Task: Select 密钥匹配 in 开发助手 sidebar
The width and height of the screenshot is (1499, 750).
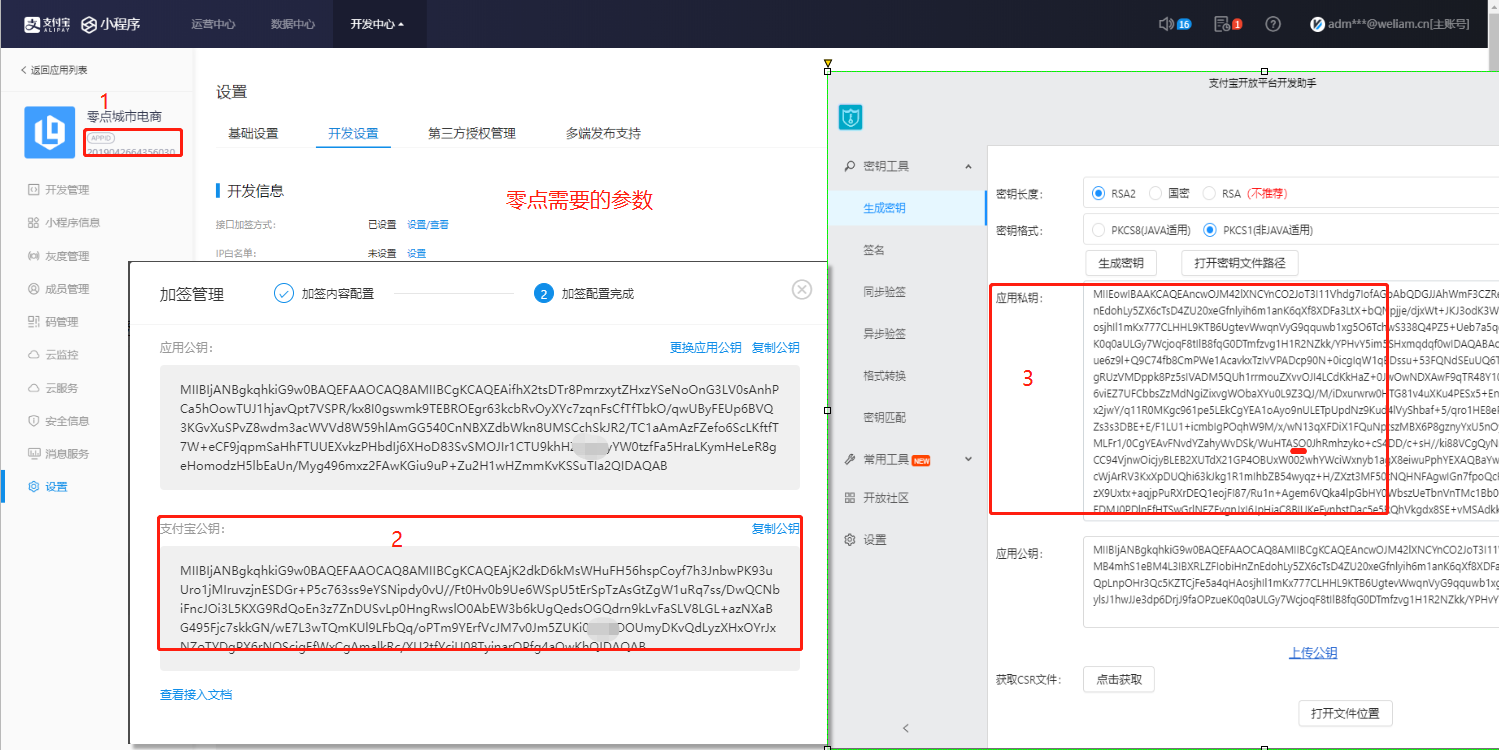Action: click(x=884, y=417)
